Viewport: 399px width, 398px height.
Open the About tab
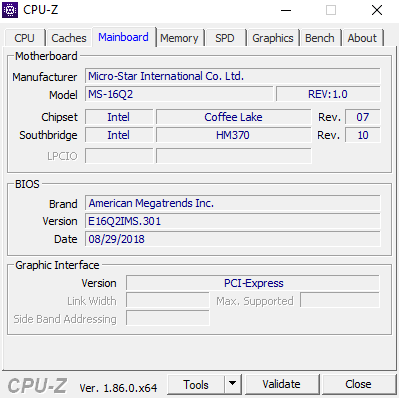tap(362, 38)
